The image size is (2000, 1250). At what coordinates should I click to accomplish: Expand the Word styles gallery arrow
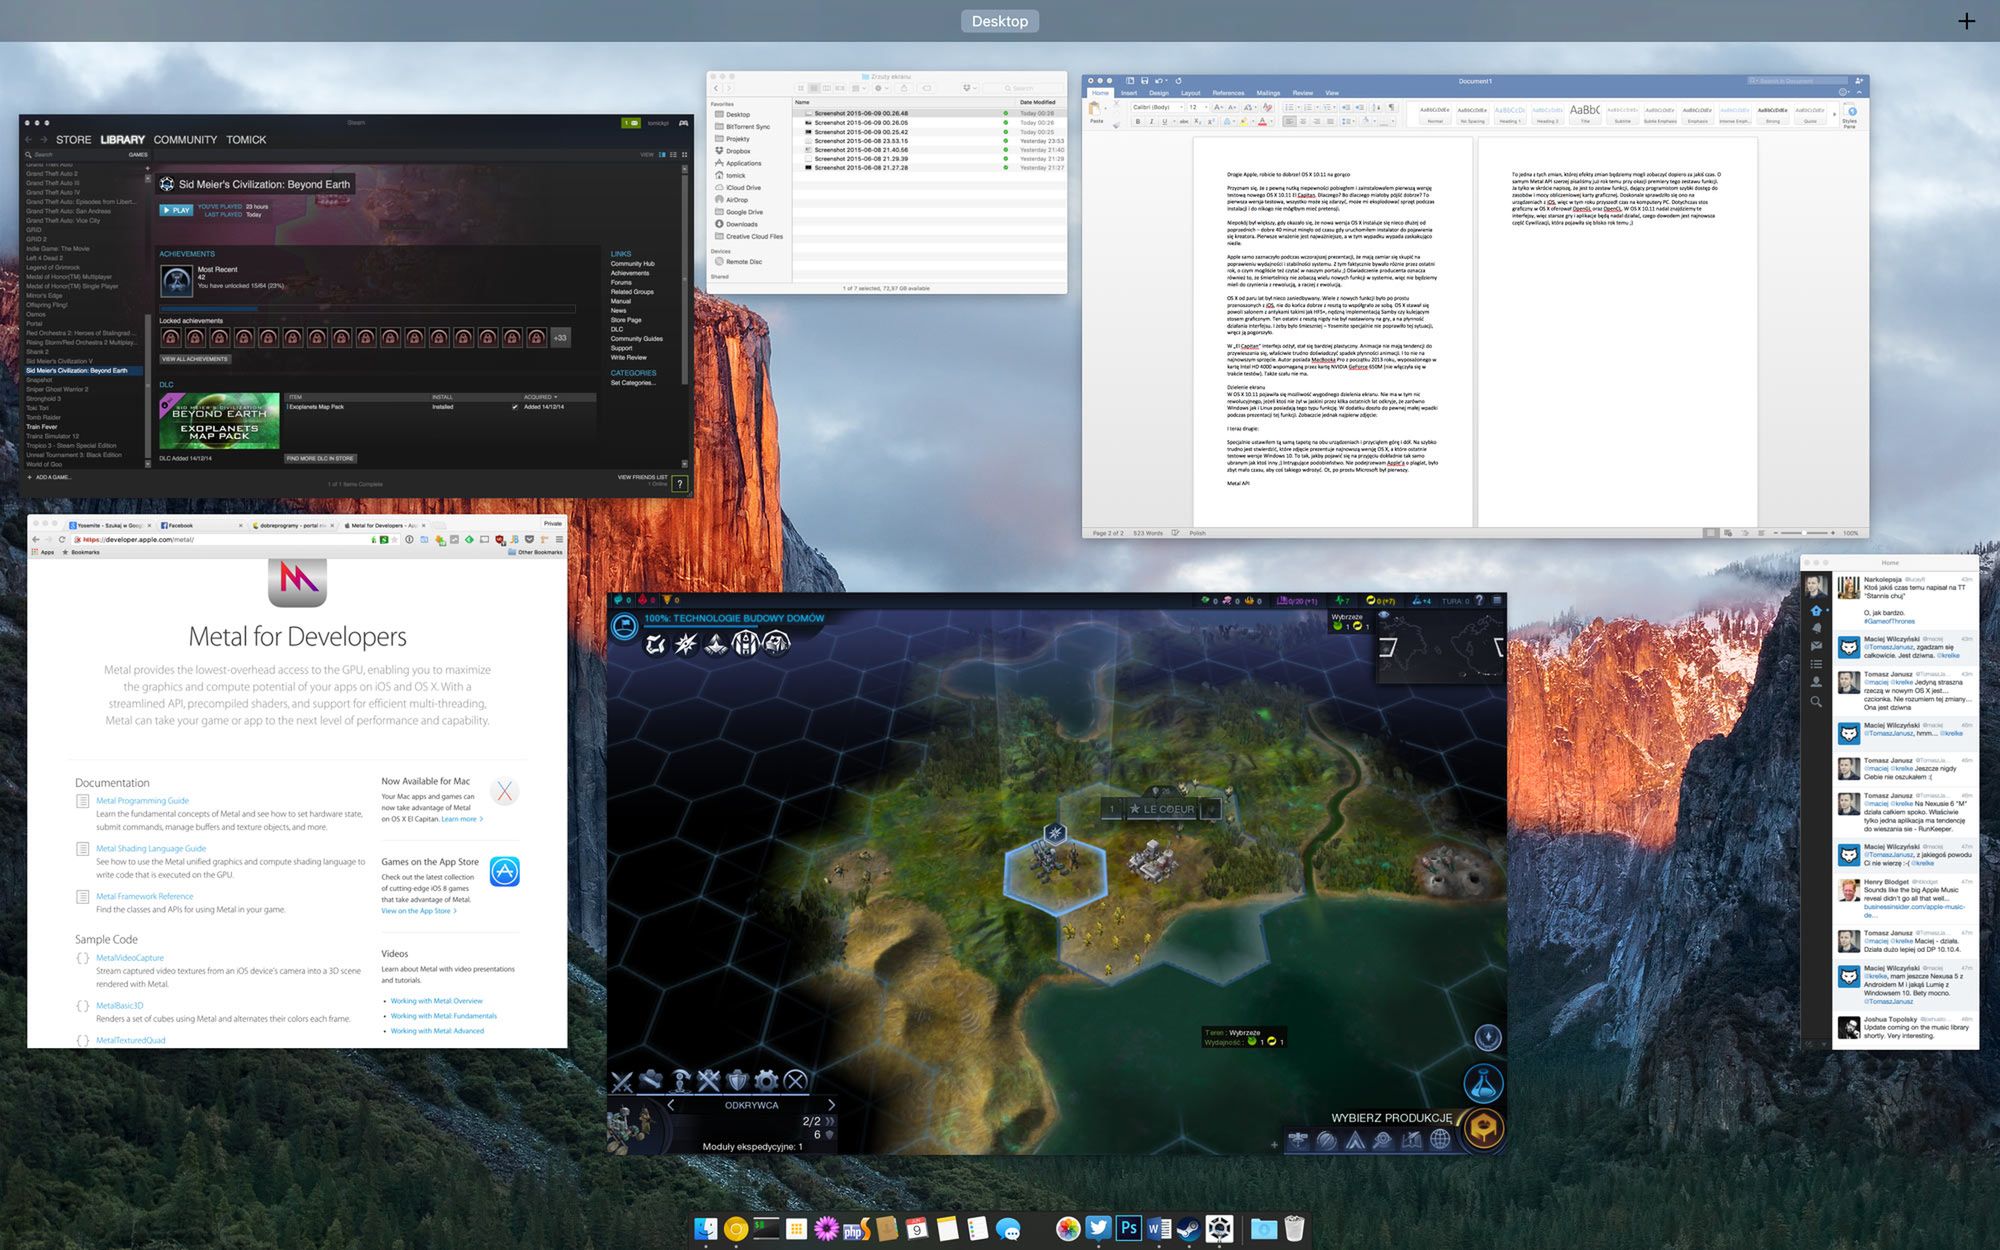1834,115
